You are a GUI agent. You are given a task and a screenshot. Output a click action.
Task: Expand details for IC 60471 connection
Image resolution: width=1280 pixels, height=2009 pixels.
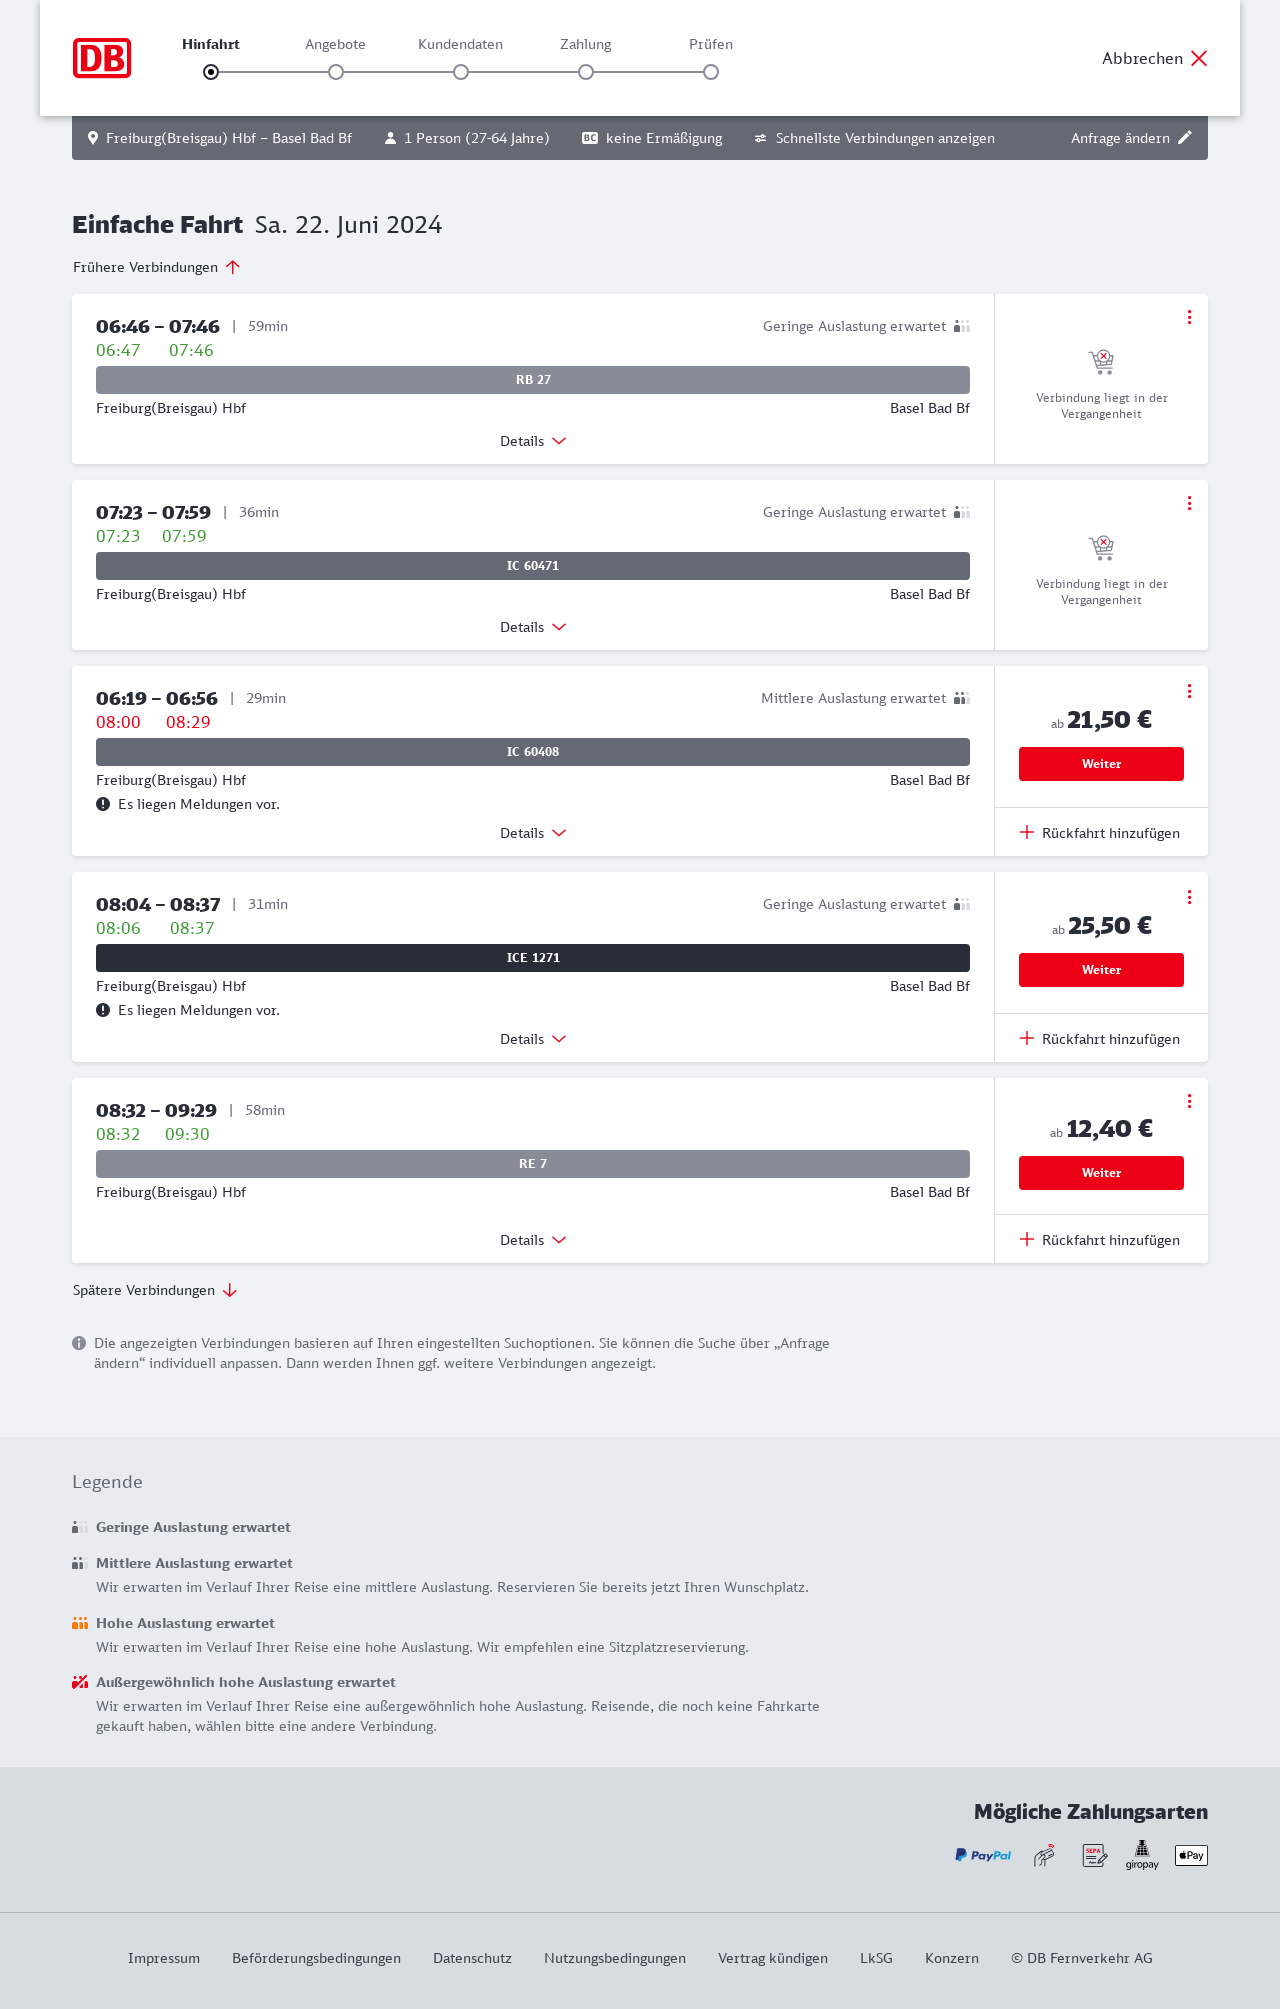533,627
